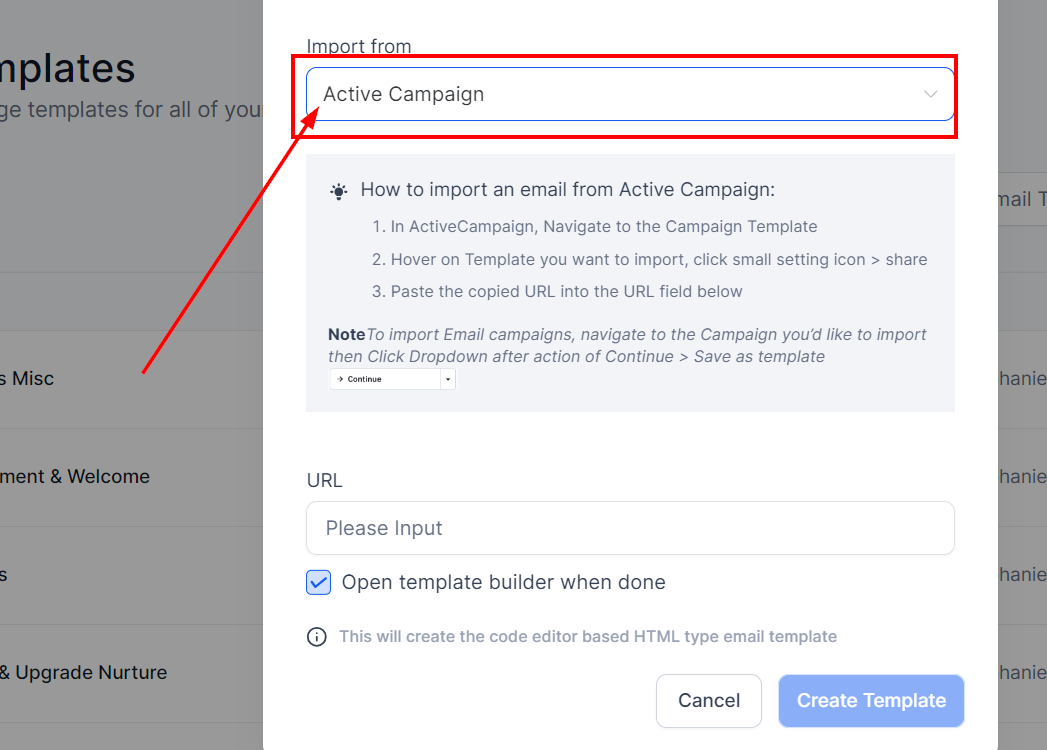
Task: Select the row ending in Misc
Action: coord(30,379)
